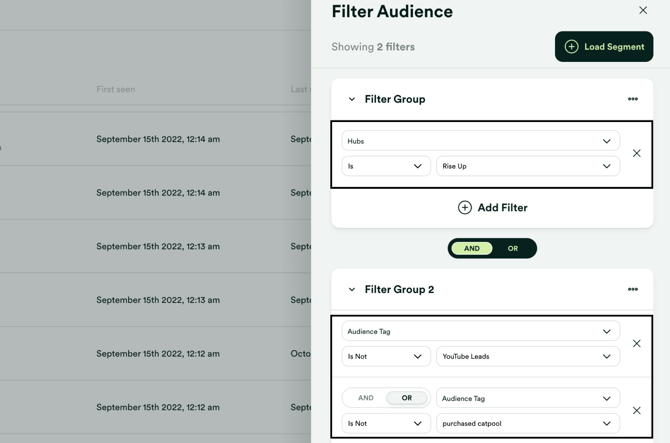670x443 pixels.
Task: Open Filter Group three-dots menu
Action: click(x=633, y=99)
